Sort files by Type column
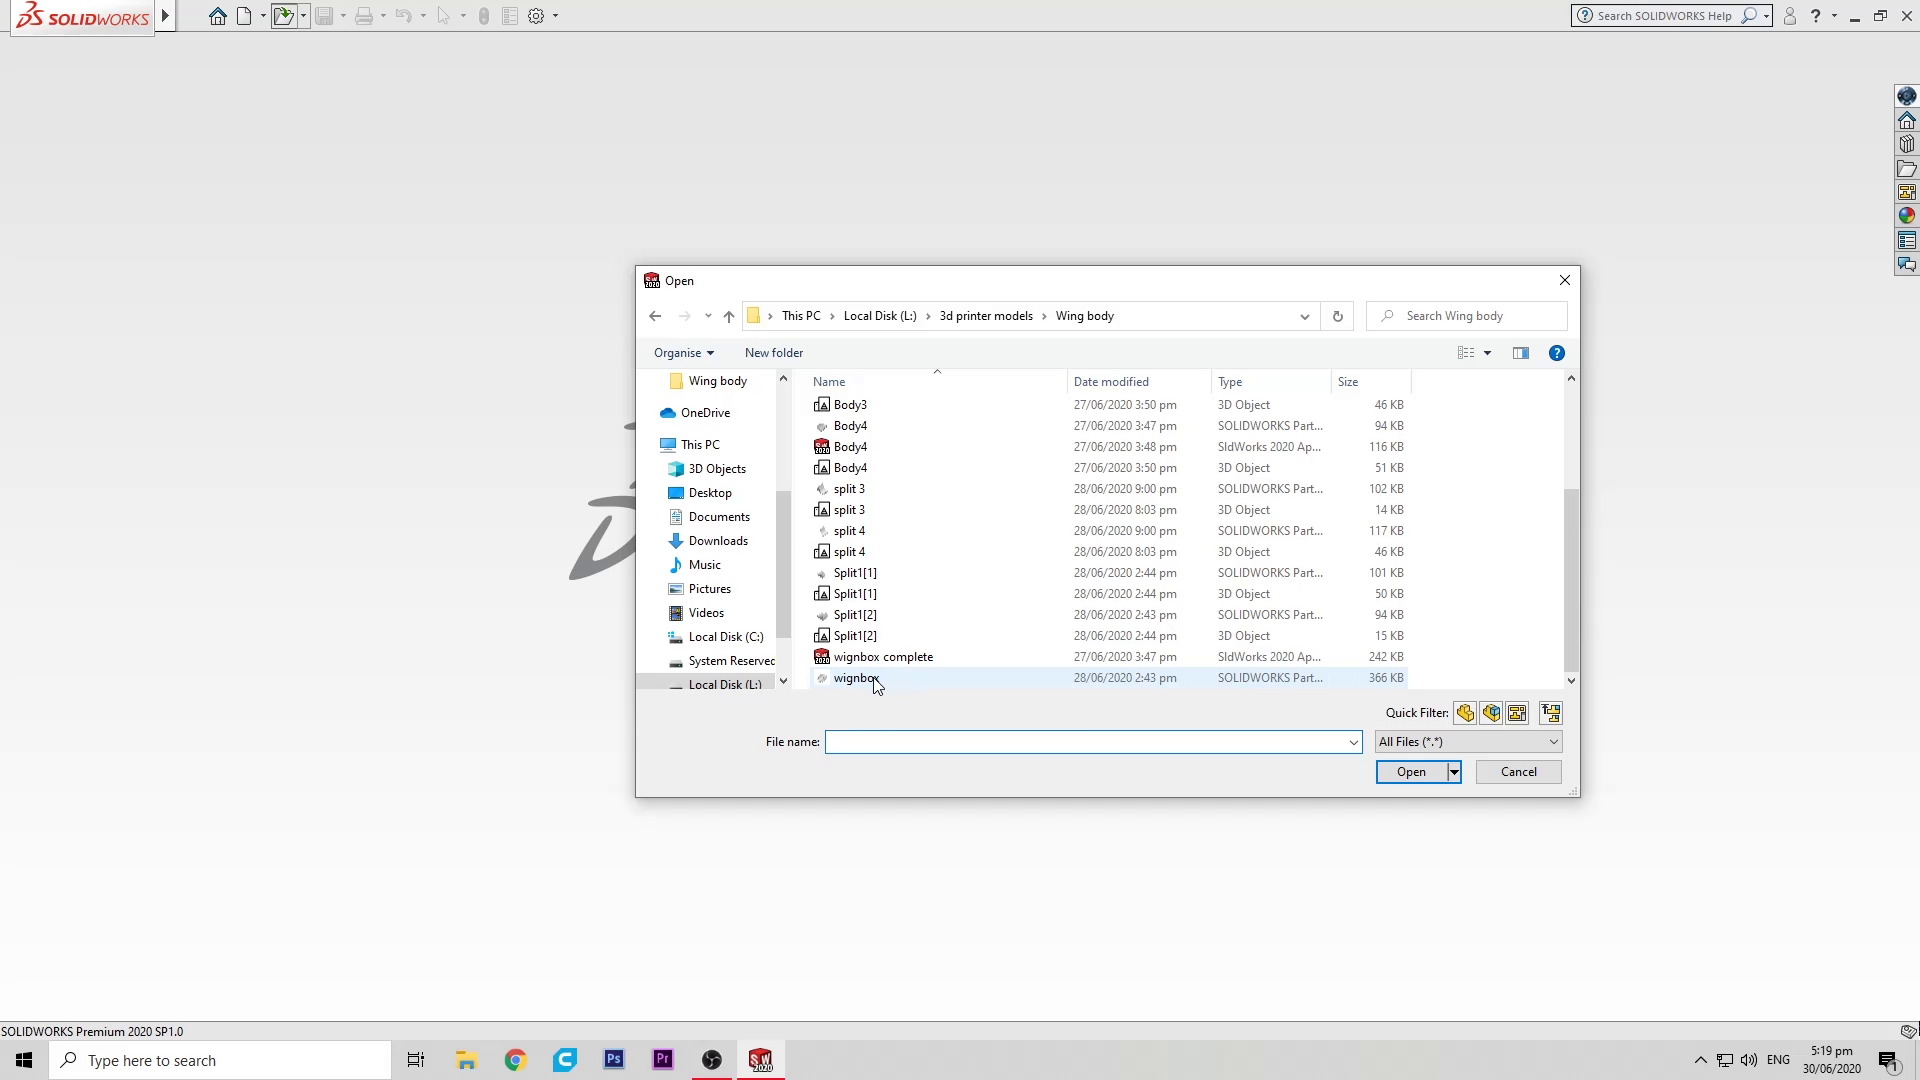 tap(1271, 382)
